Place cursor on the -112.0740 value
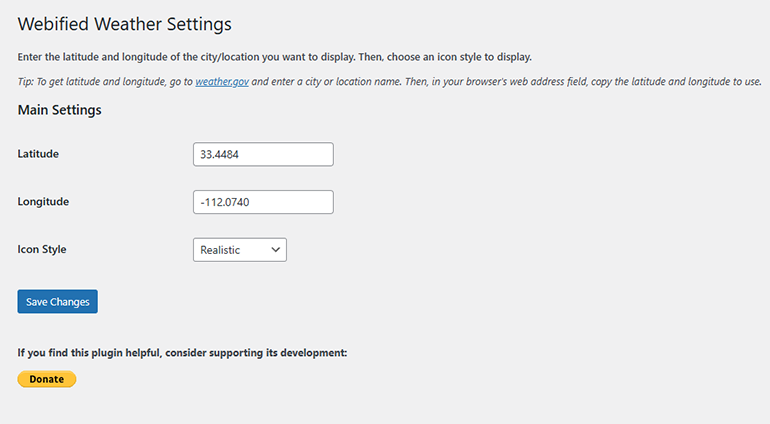This screenshot has height=424, width=770. point(224,202)
